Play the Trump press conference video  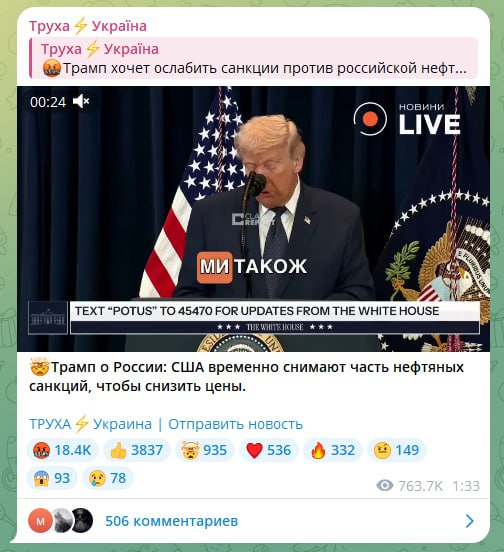click(x=253, y=219)
